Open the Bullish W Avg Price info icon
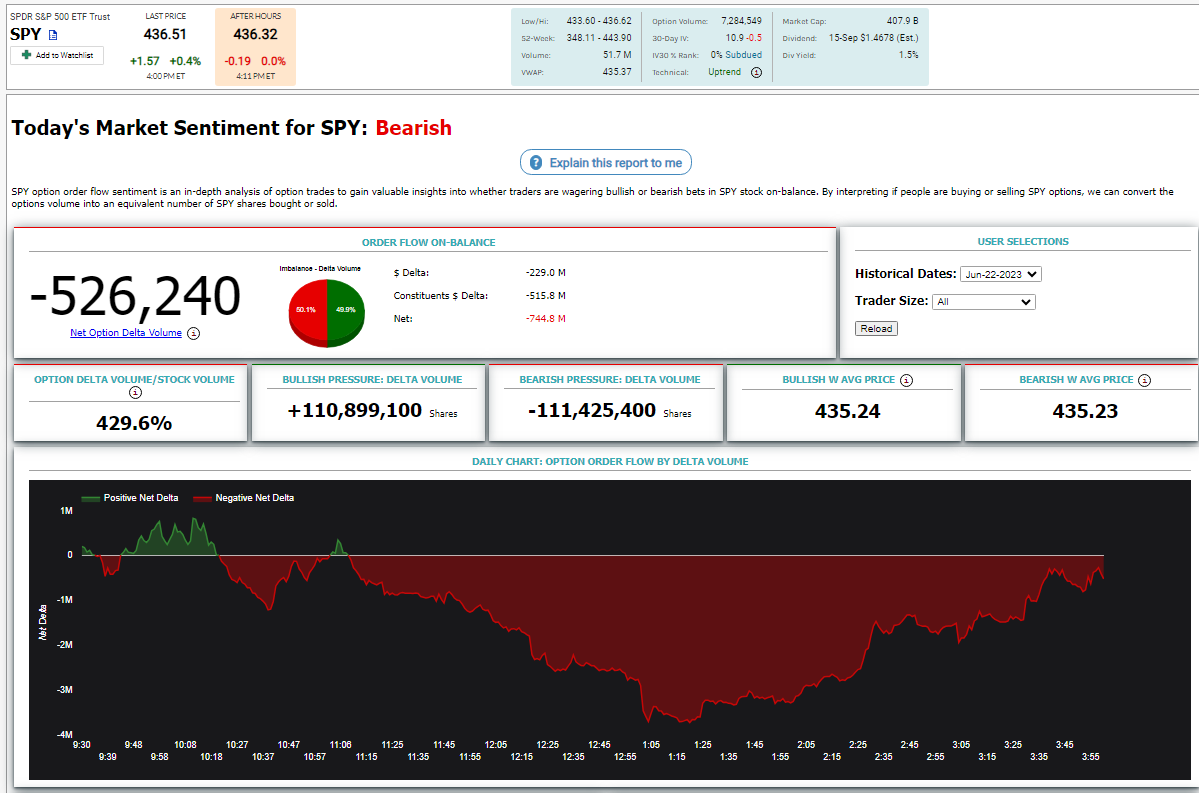 pos(906,380)
